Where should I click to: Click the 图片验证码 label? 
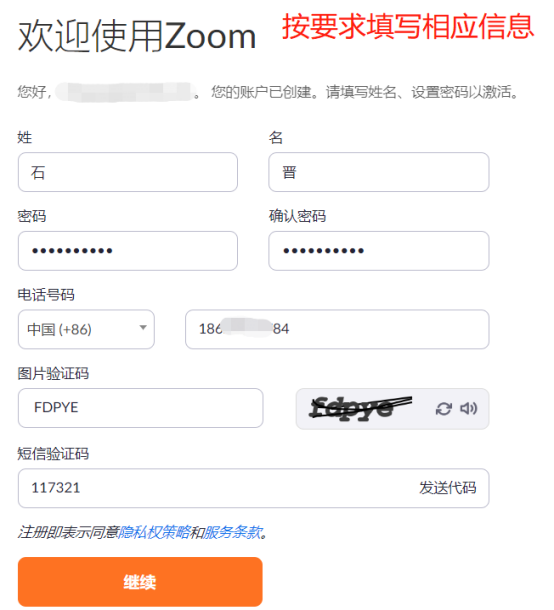pyautogui.click(x=53, y=373)
